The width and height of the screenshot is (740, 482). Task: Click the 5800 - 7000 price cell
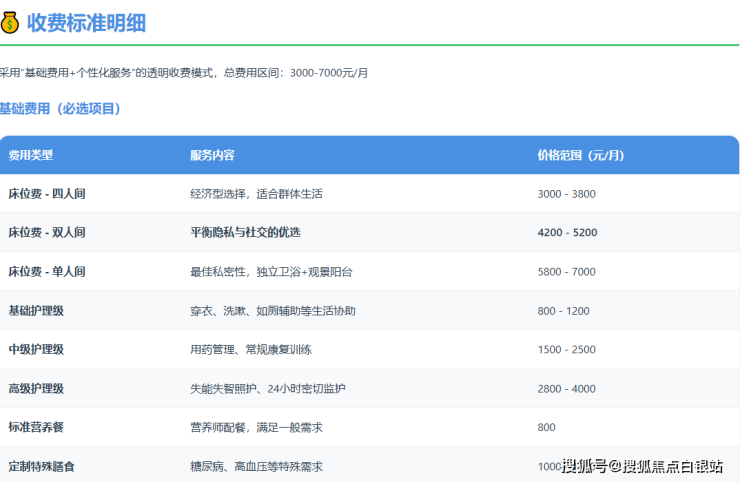coord(566,271)
